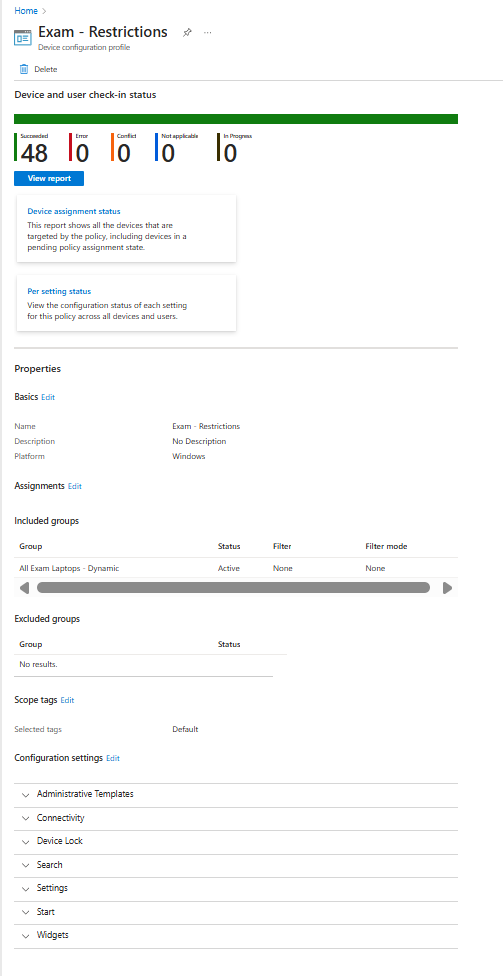Expand Administrative Templates settings
The width and height of the screenshot is (503, 976).
pos(236,794)
